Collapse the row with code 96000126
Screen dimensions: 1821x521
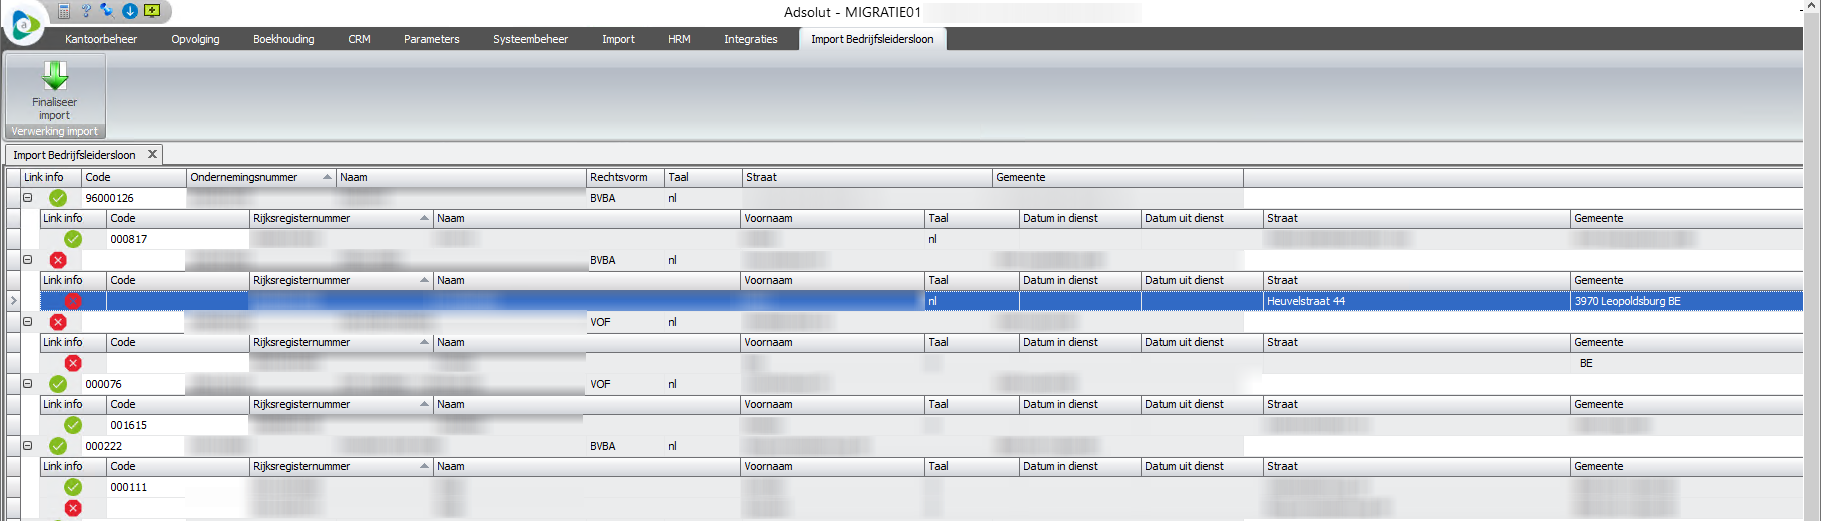tap(28, 198)
